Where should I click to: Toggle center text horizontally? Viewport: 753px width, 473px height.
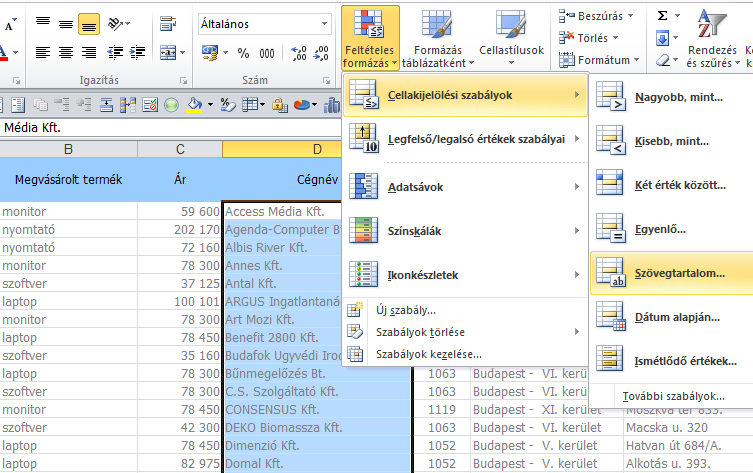pyautogui.click(x=66, y=52)
